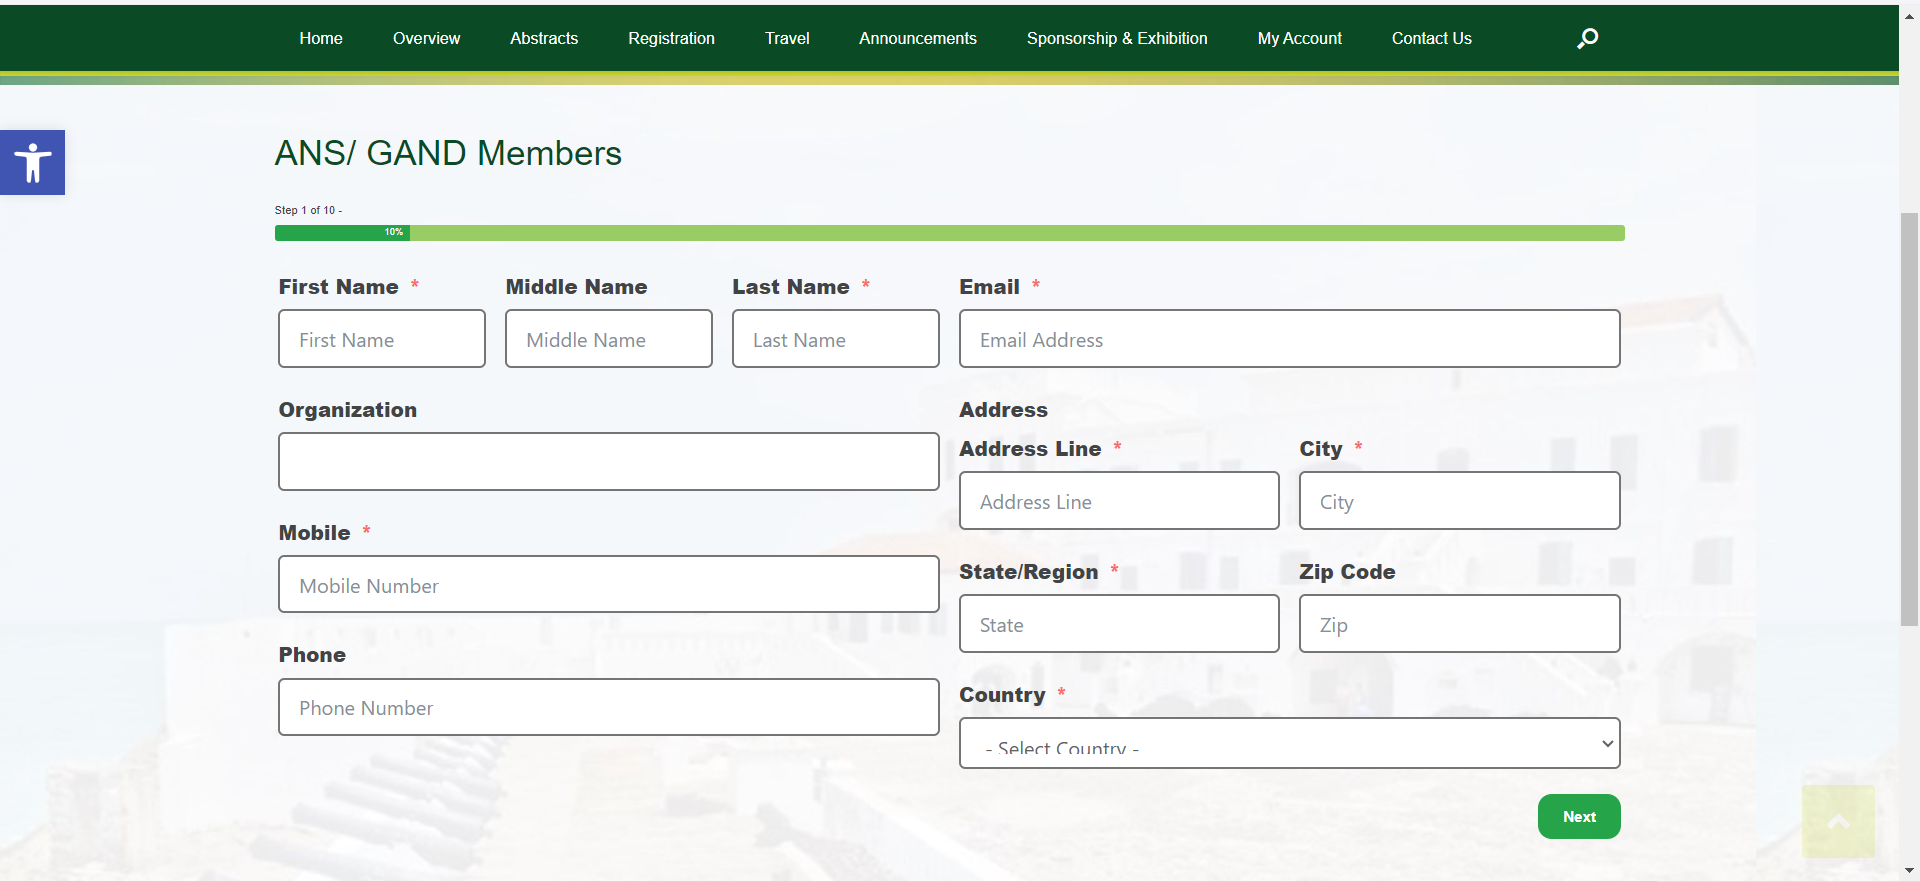Focus the Last Name input field
1920x882 pixels.
tap(836, 339)
